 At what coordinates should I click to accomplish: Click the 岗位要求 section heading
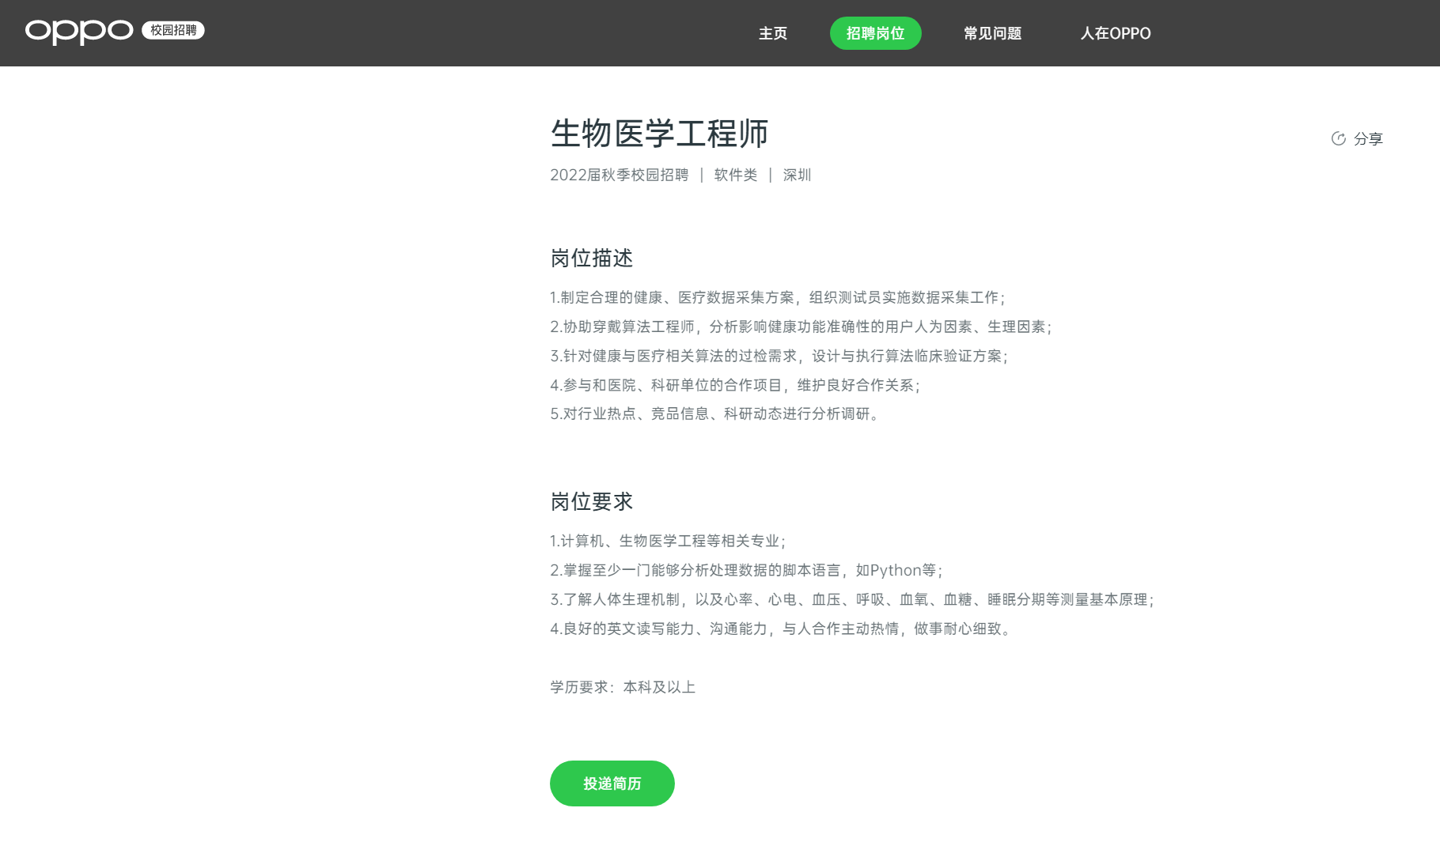[591, 501]
